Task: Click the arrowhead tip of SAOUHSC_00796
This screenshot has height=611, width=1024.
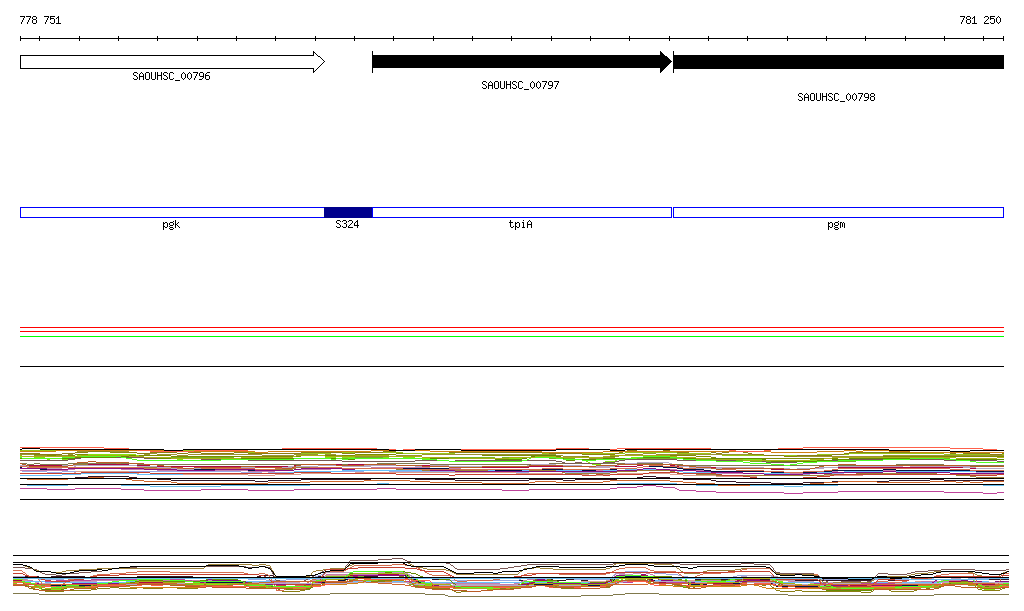Action: click(x=320, y=62)
